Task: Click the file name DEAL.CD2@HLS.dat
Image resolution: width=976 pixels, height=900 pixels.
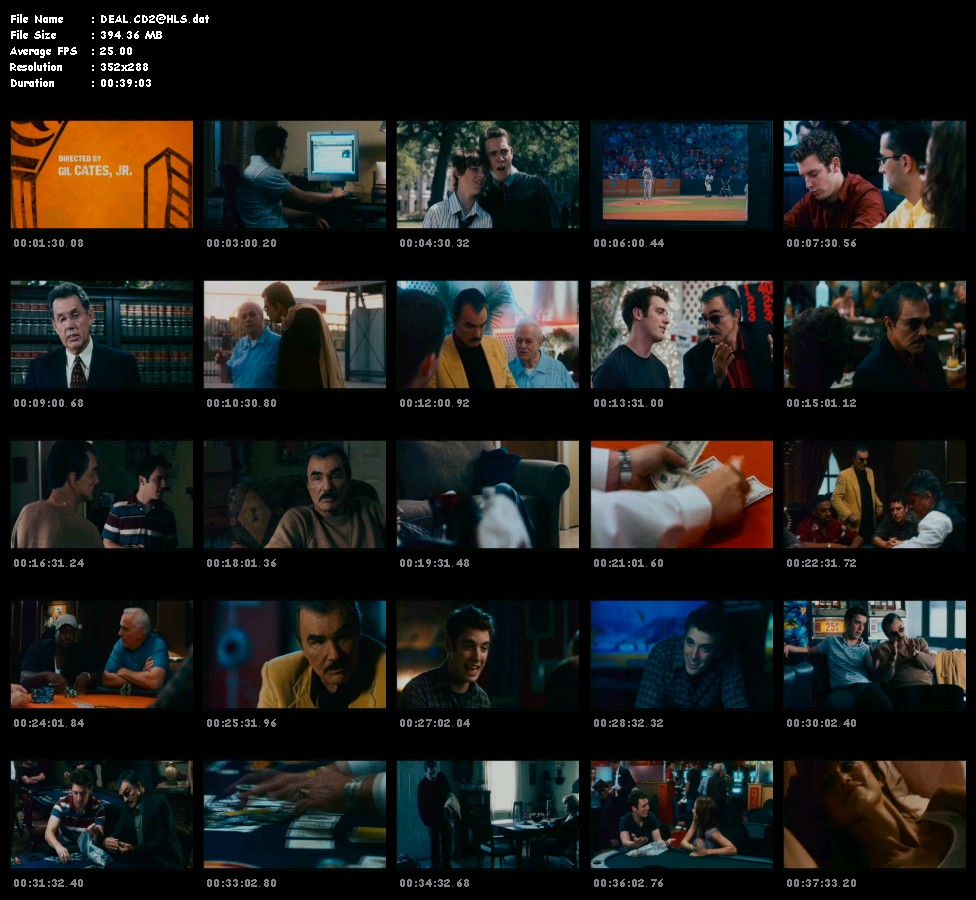Action: (x=154, y=19)
